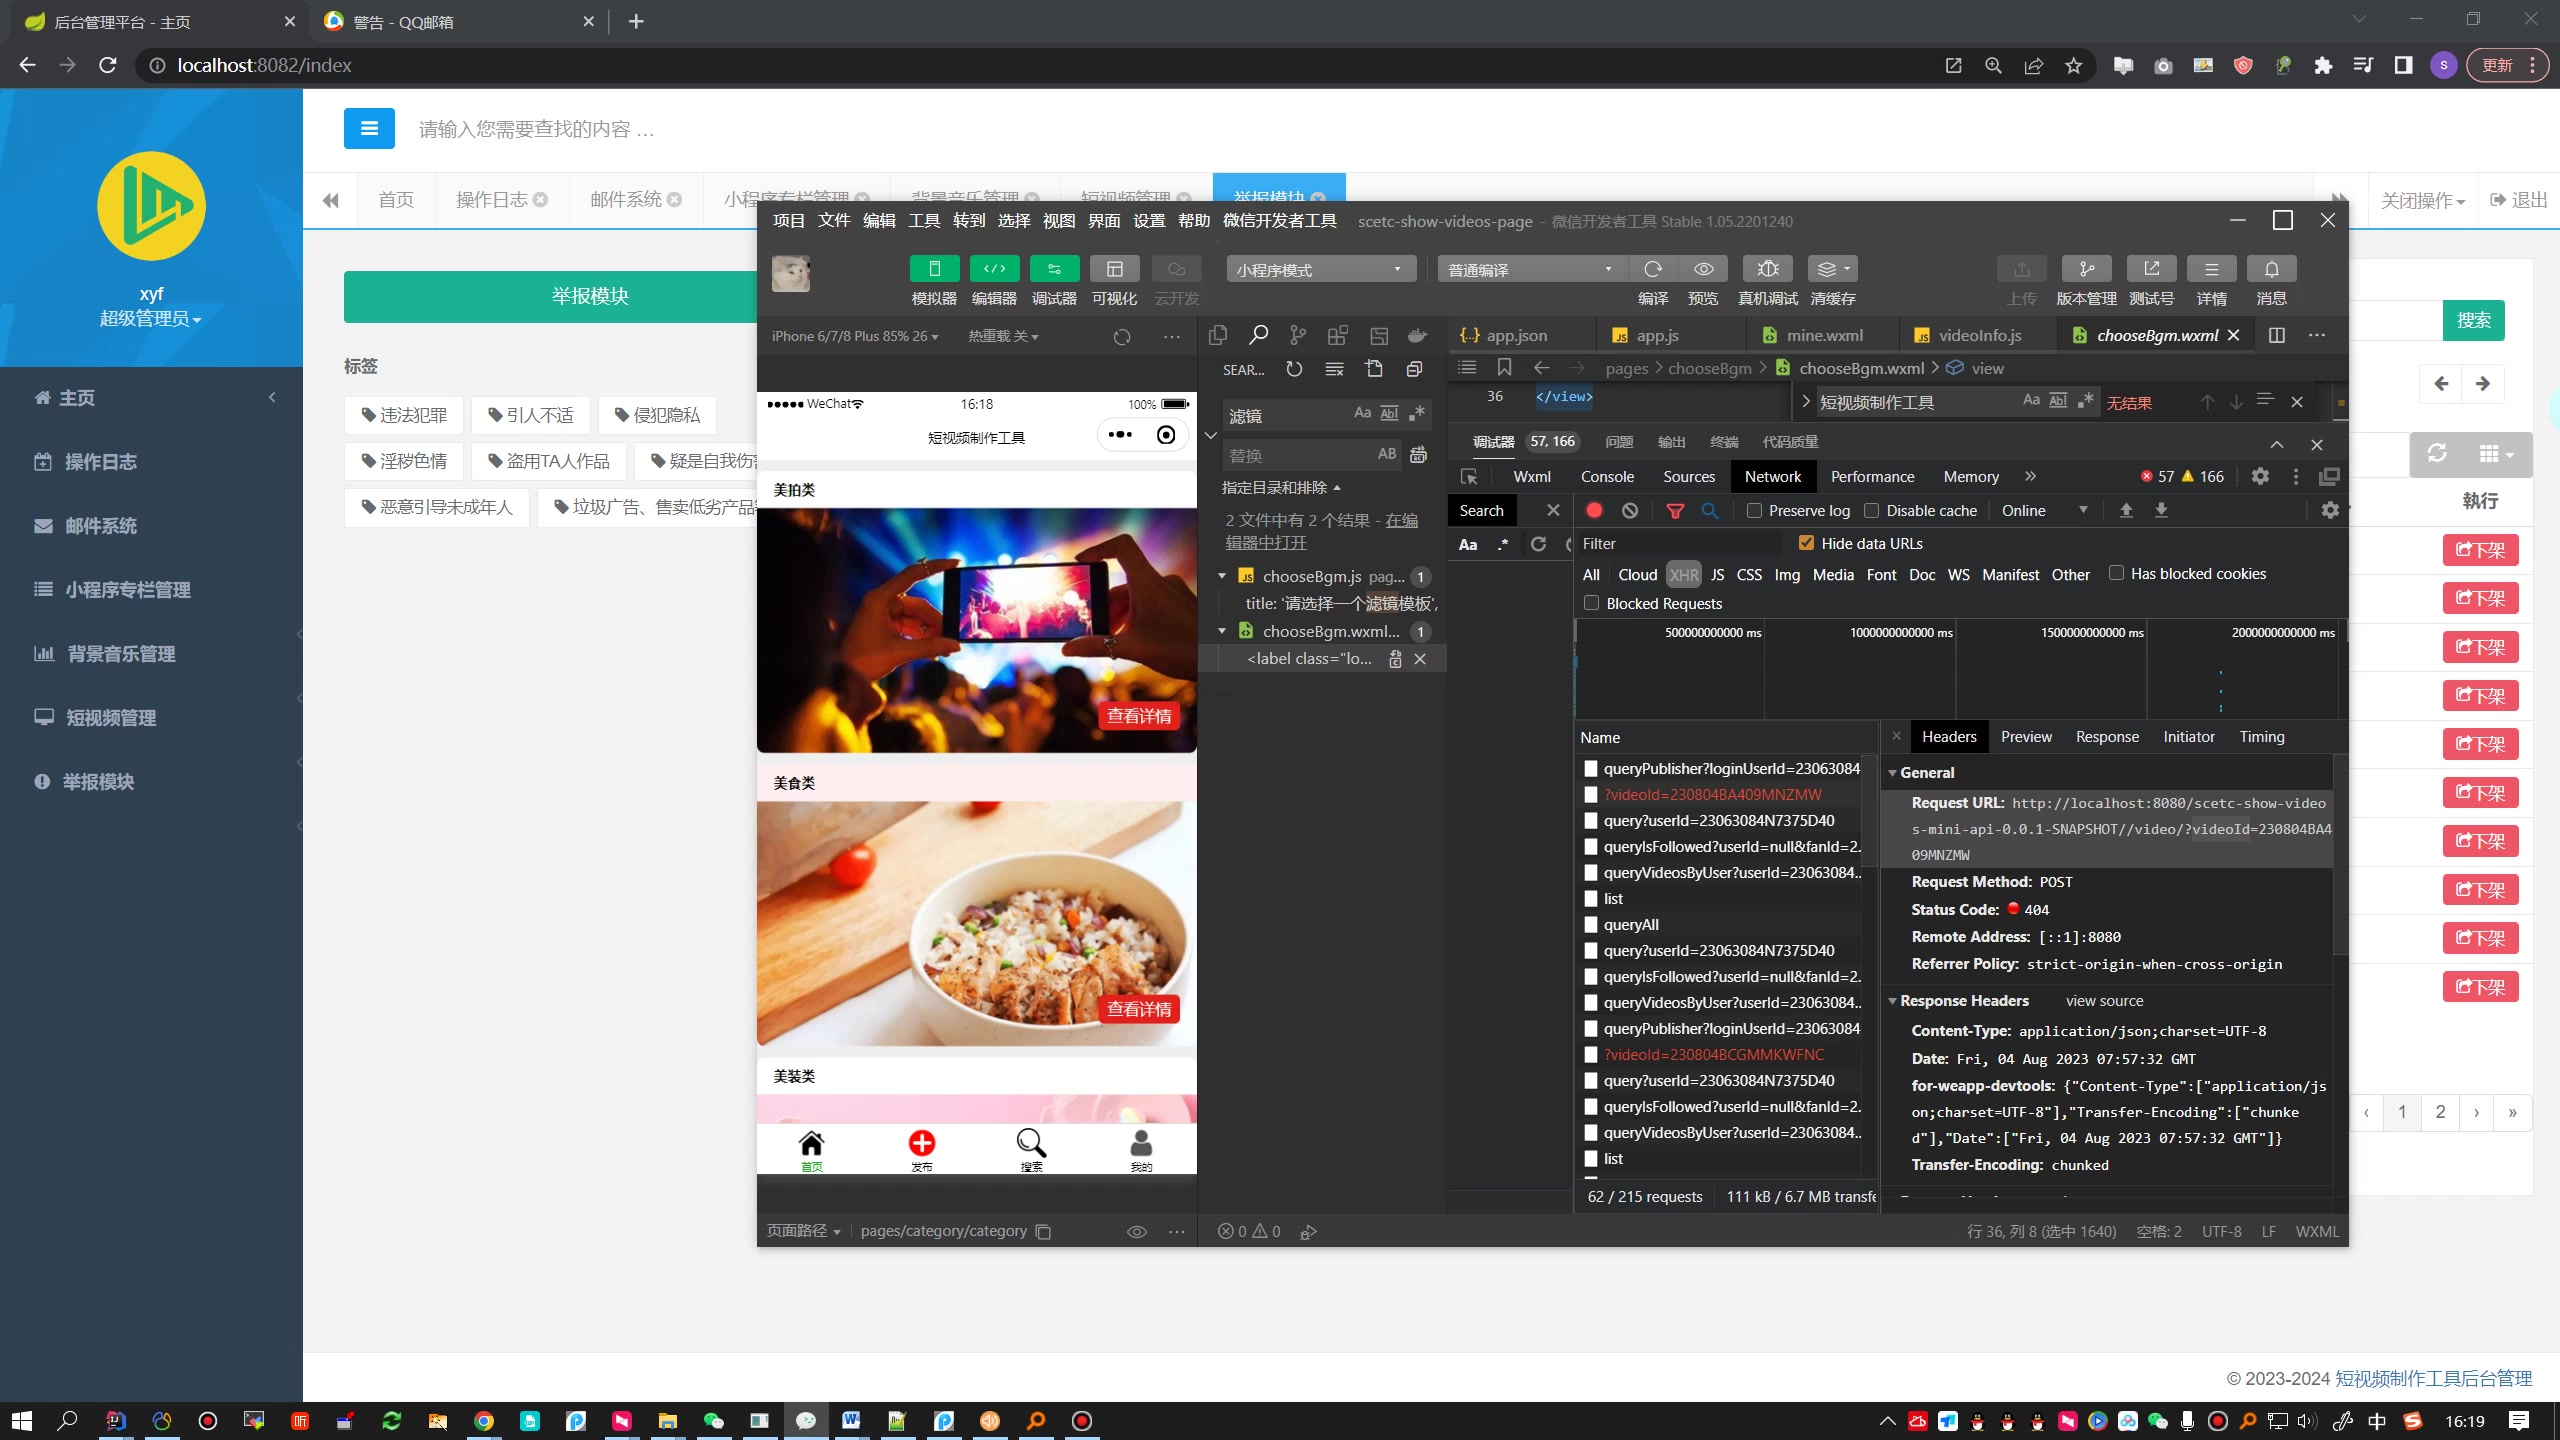Click the Clear network log icon

coord(1630,510)
